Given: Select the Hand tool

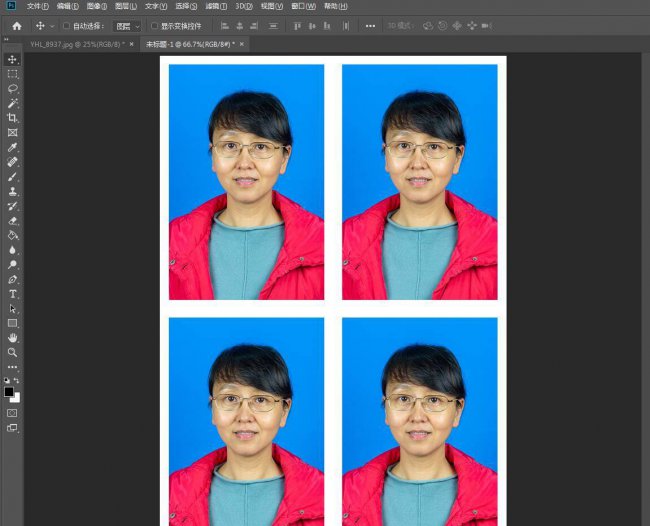Looking at the screenshot, I should click(x=12, y=338).
